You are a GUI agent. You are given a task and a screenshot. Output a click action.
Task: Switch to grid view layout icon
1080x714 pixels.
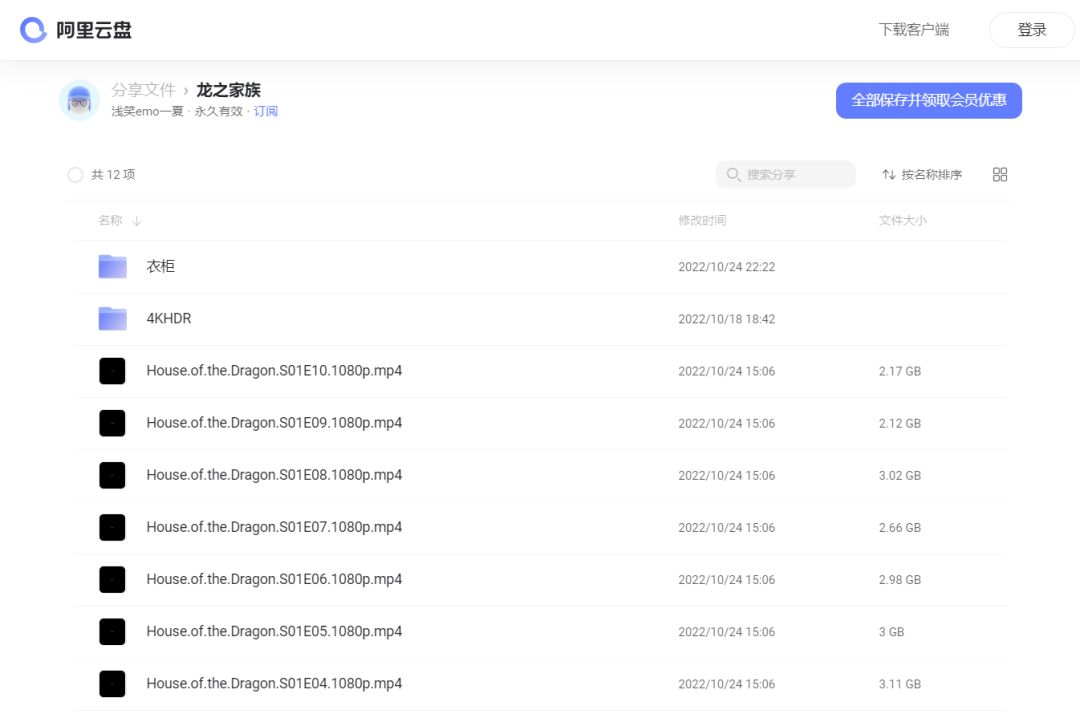click(999, 175)
